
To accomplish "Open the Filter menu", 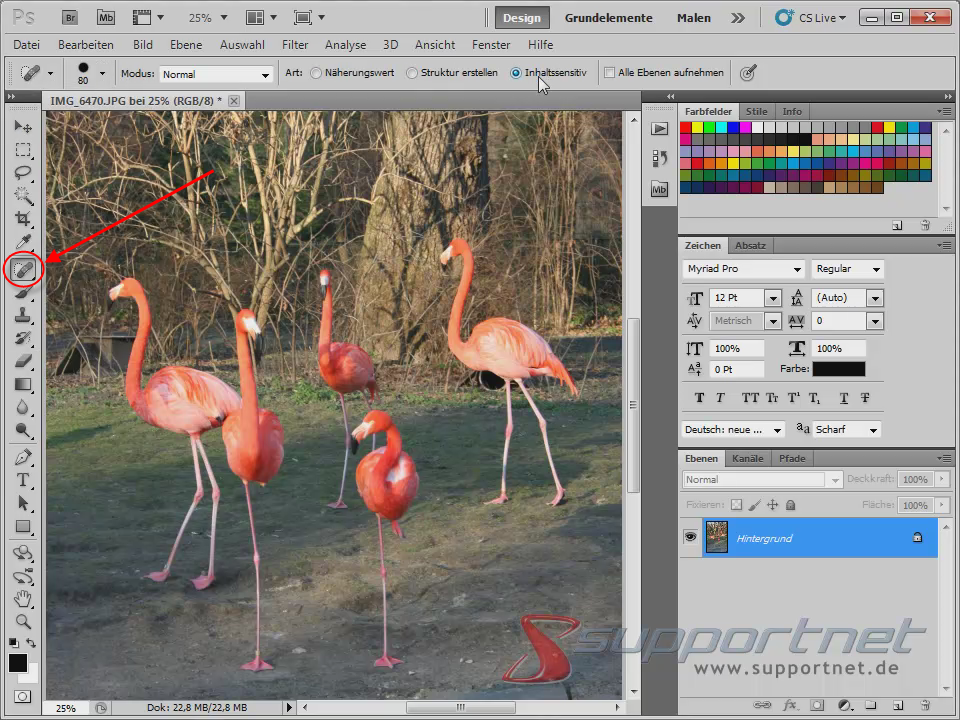I will 295,45.
